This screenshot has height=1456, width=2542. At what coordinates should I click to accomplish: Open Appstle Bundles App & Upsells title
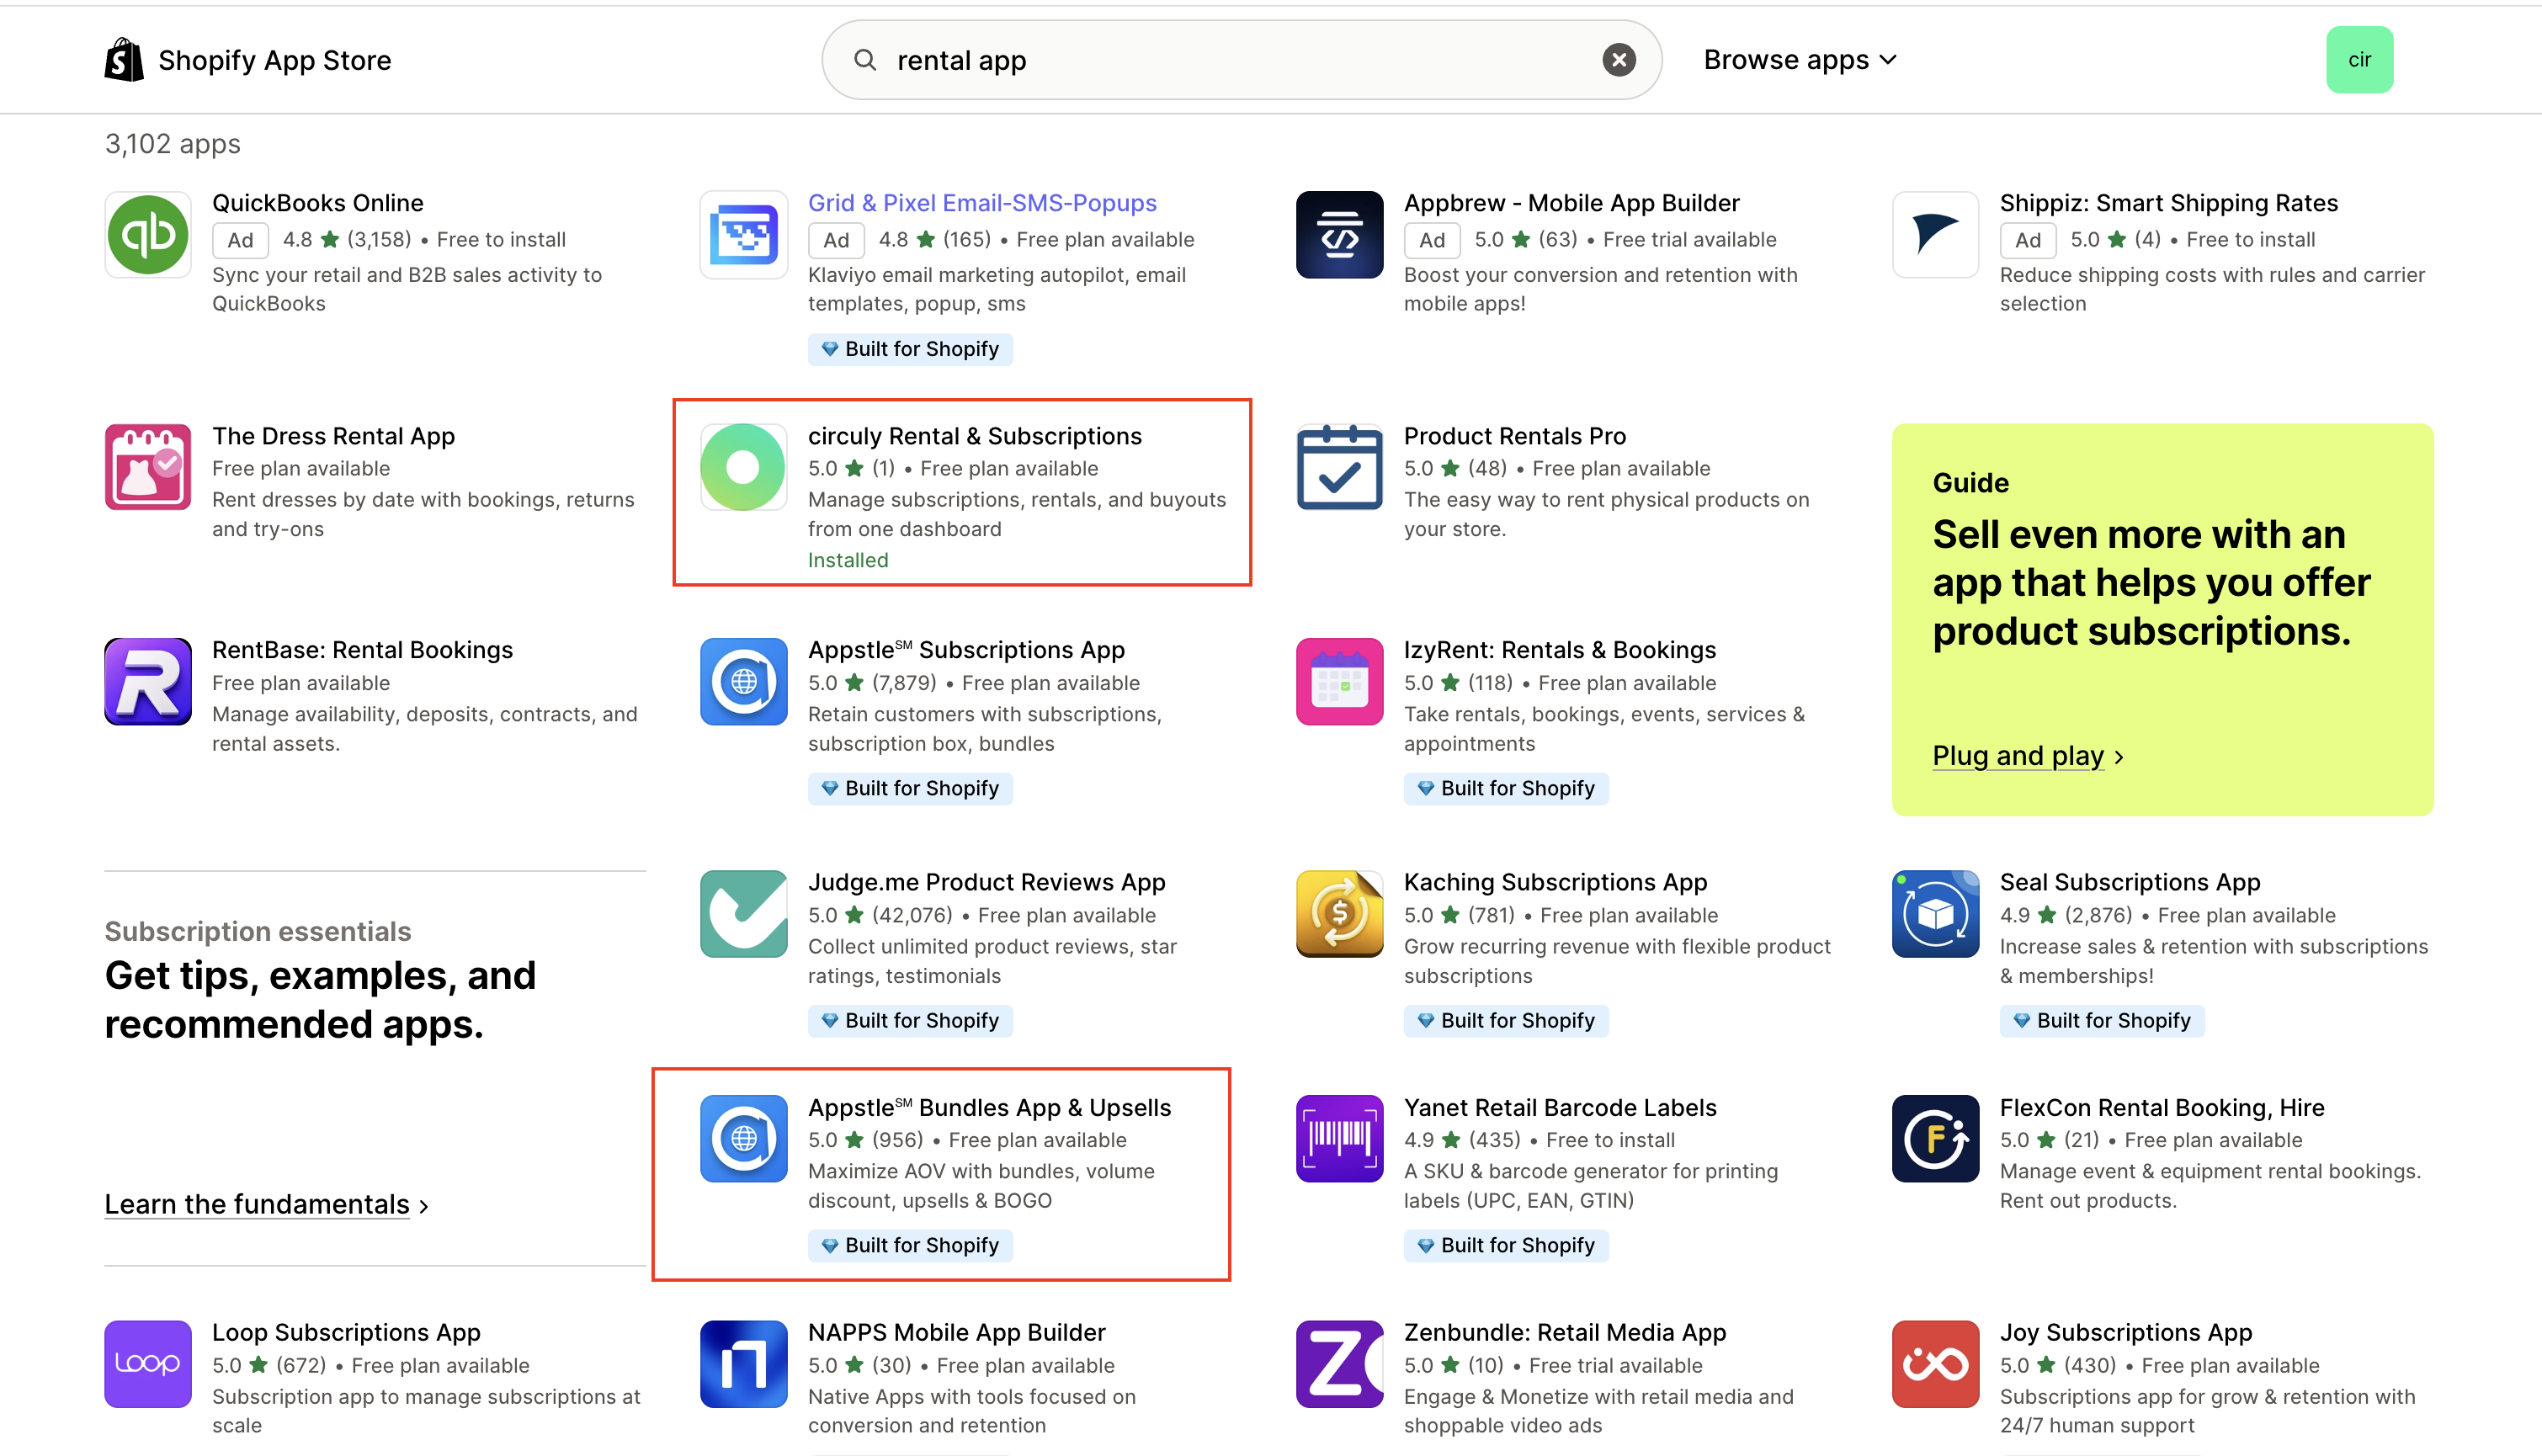click(989, 1107)
